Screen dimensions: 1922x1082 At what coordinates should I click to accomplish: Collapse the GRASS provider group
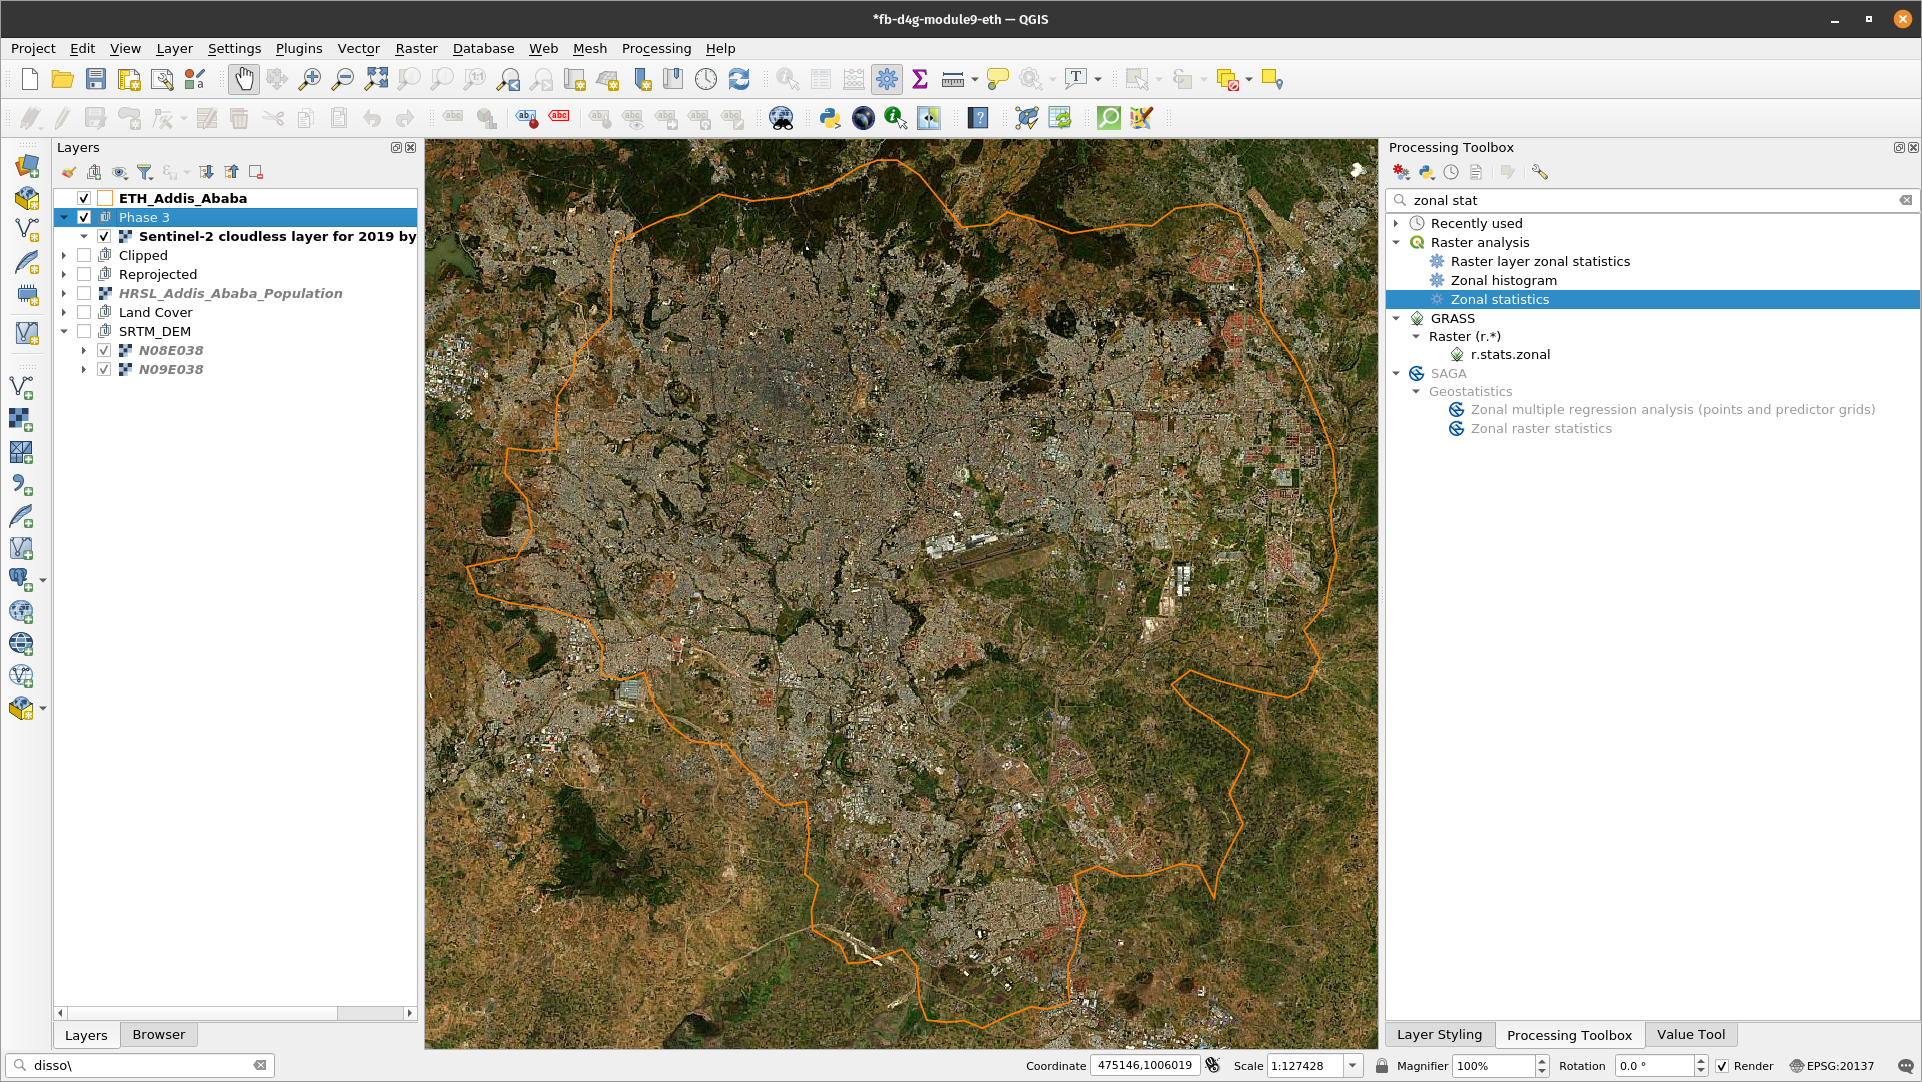coord(1396,318)
